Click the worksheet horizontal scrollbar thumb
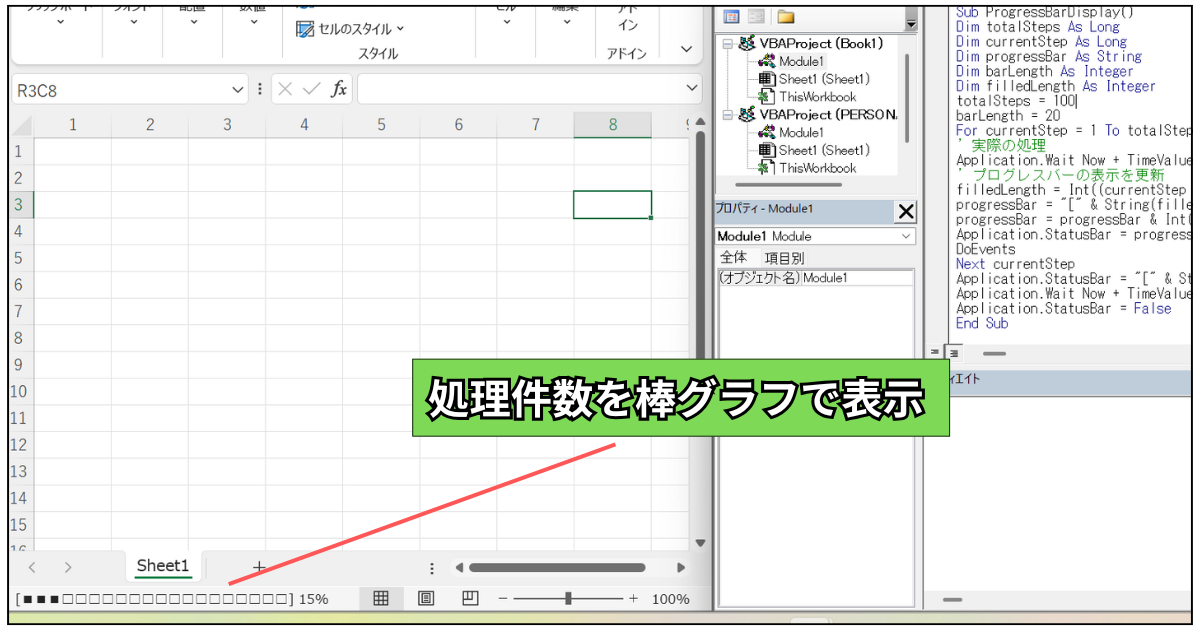This screenshot has height=630, width=1200. click(x=557, y=567)
